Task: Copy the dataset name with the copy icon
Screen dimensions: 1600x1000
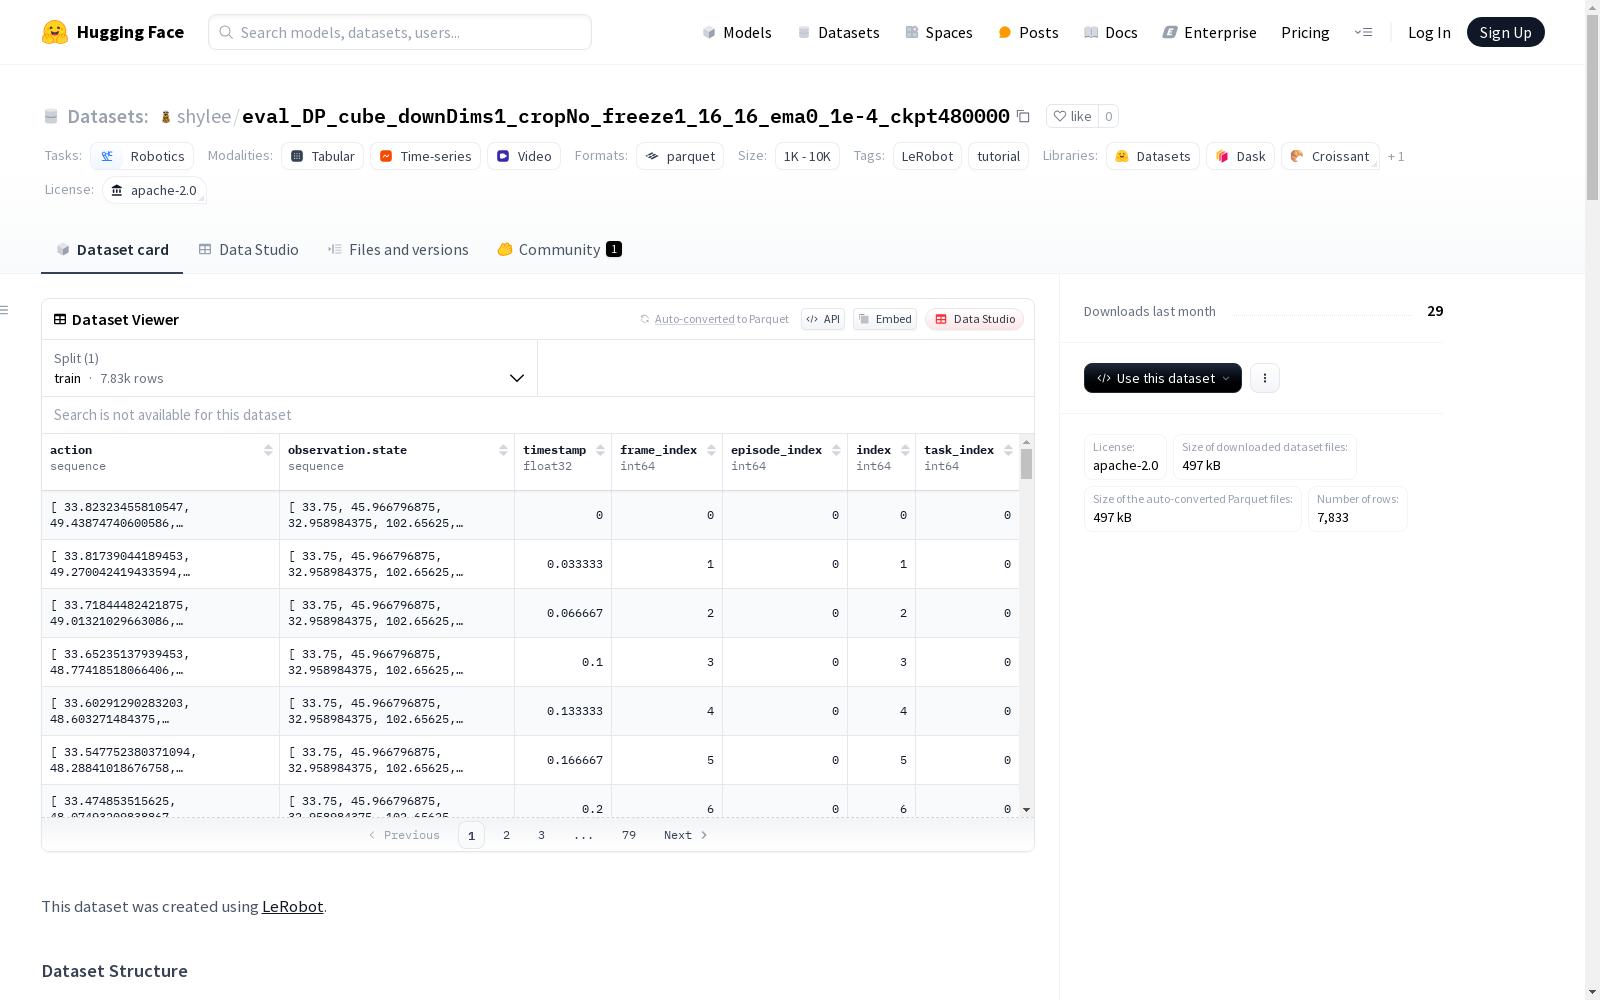Action: click(x=1023, y=116)
